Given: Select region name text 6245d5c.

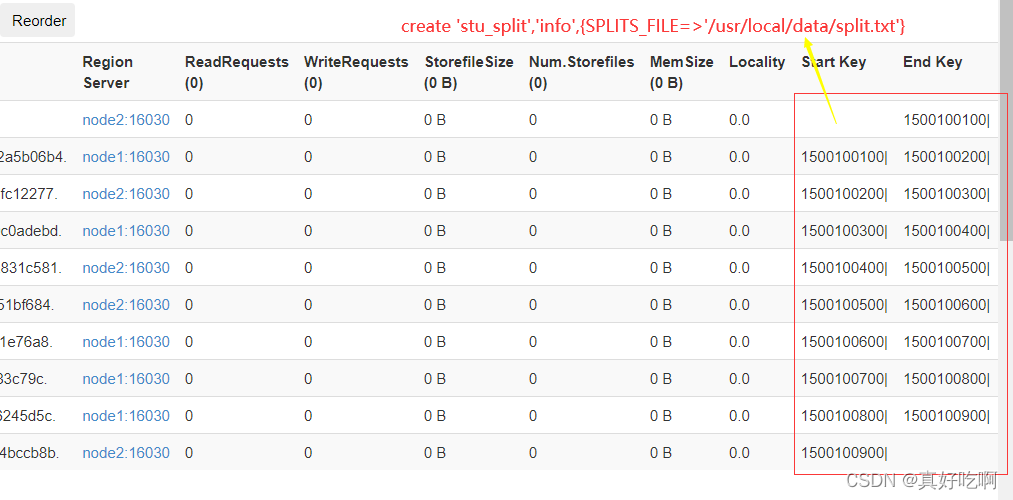Looking at the screenshot, I should [28, 415].
